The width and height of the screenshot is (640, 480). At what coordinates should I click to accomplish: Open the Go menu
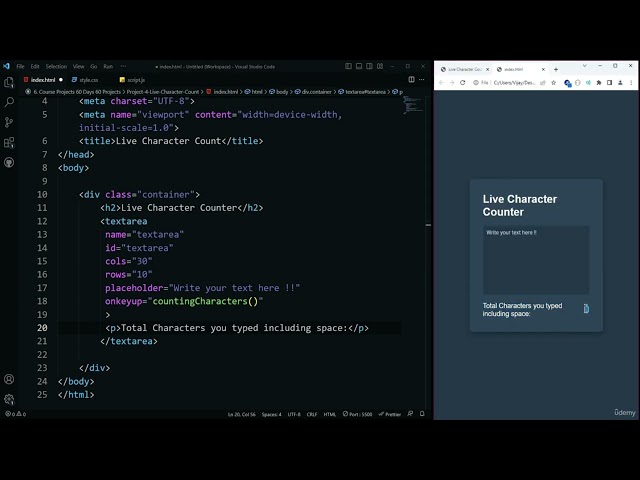click(94, 67)
